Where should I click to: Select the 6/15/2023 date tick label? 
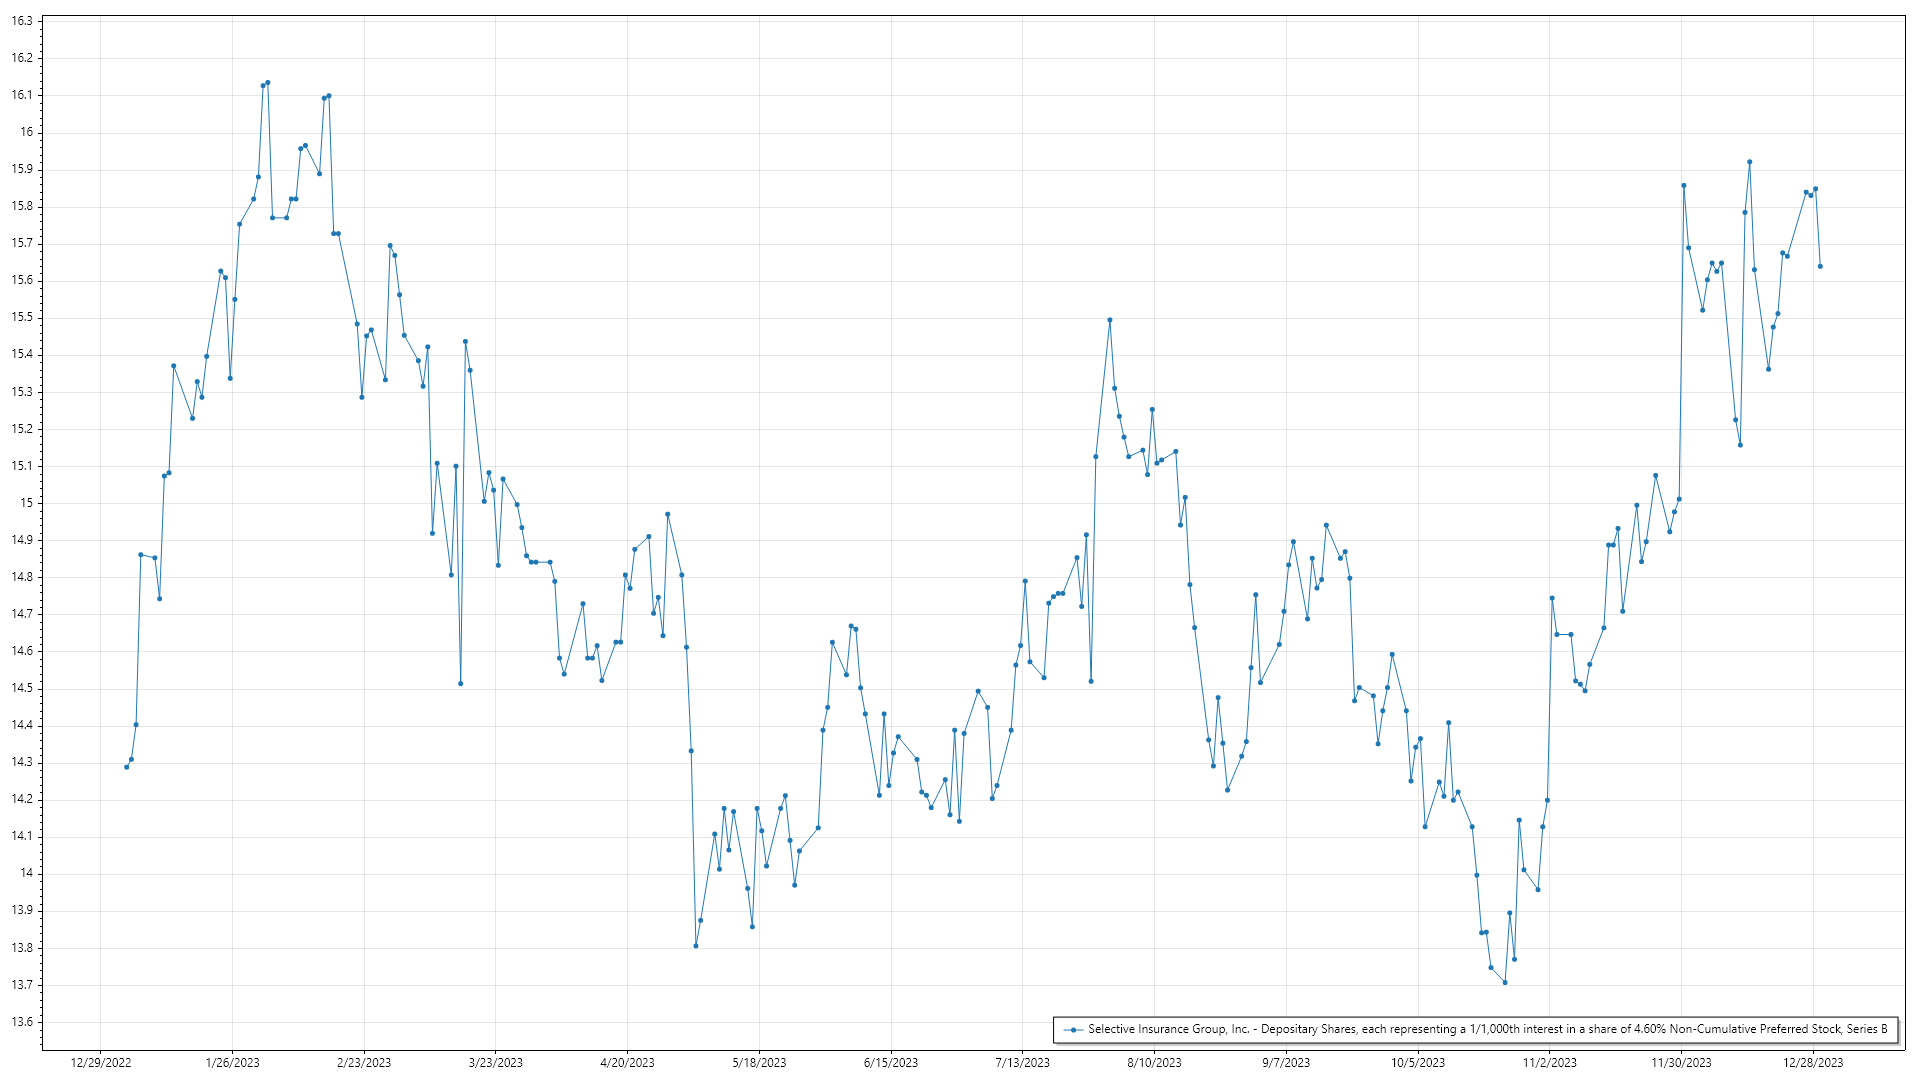point(891,1063)
